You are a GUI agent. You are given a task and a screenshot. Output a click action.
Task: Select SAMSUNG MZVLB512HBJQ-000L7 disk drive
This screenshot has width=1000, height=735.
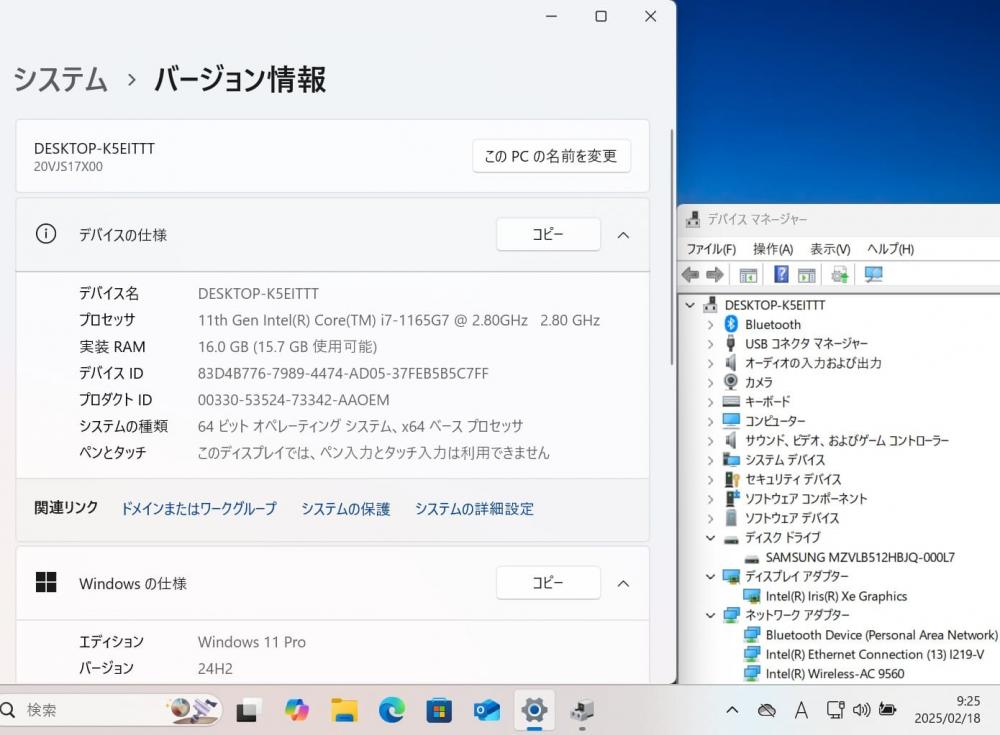pyautogui.click(x=860, y=558)
